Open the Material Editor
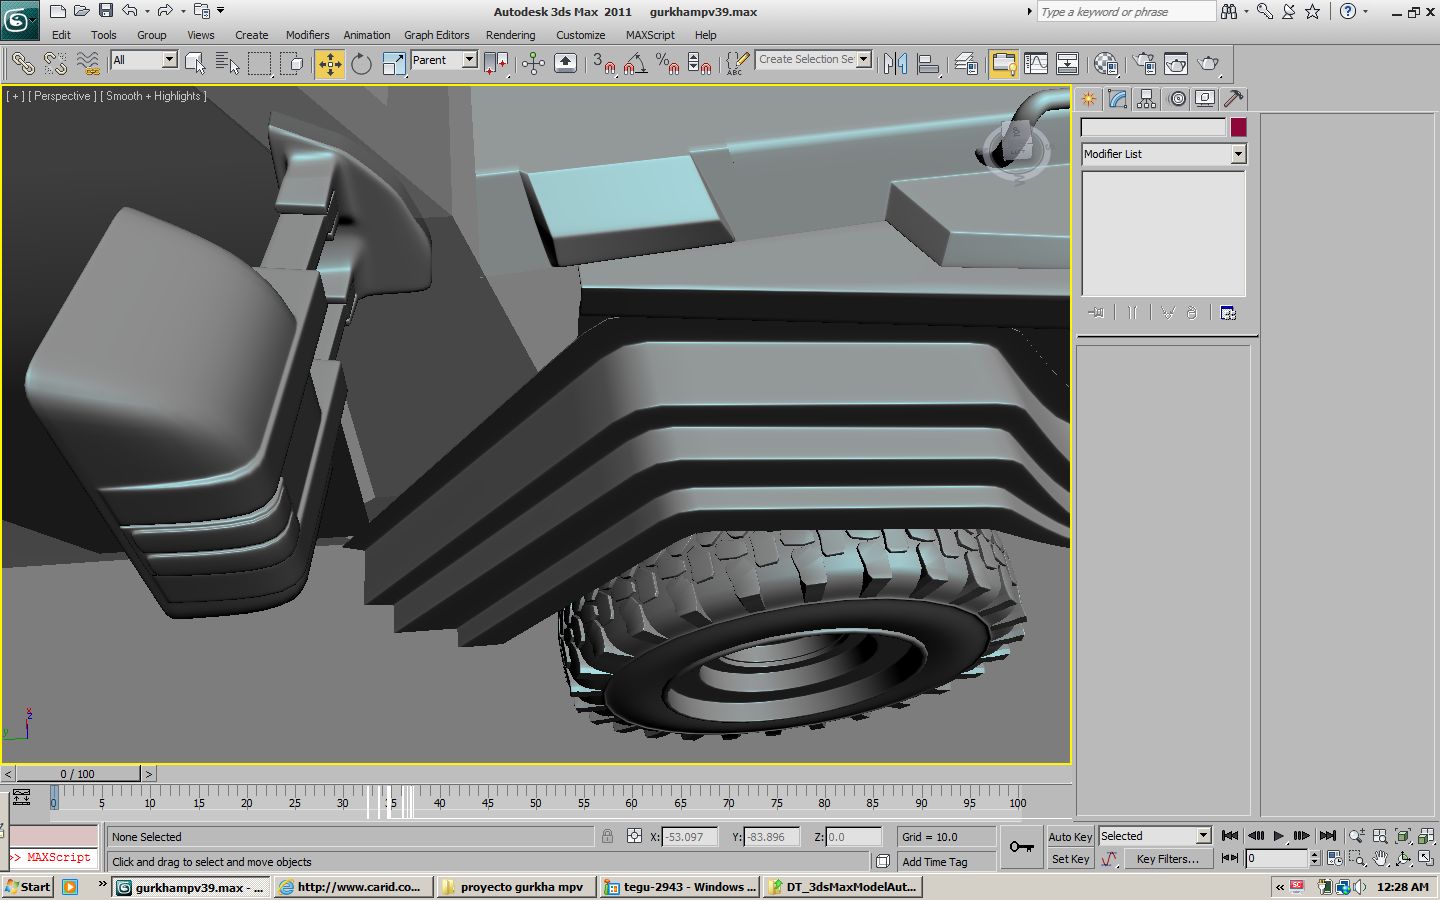Image resolution: width=1440 pixels, height=900 pixels. [1105, 64]
